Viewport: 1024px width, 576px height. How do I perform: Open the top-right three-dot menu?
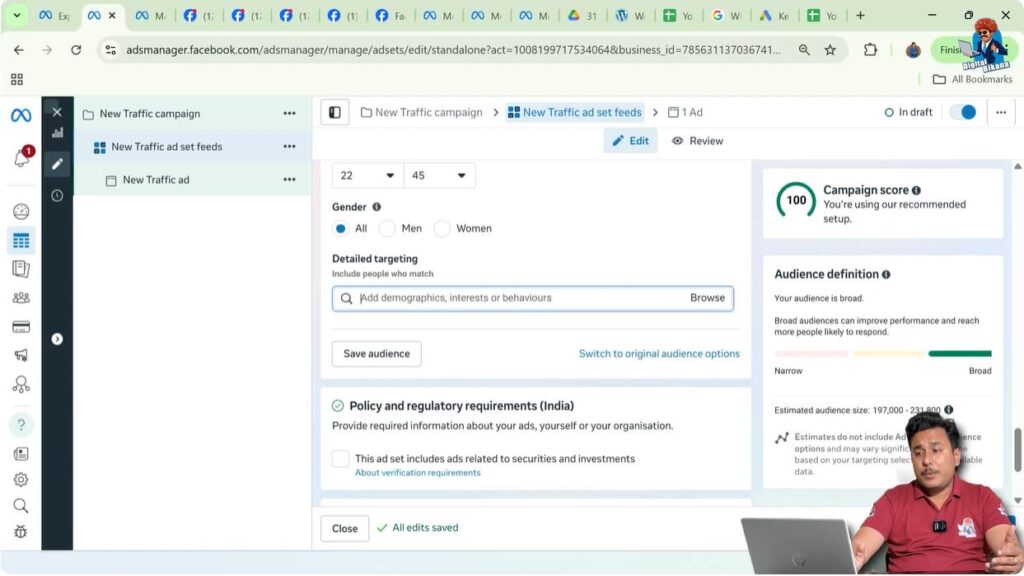[x=1001, y=112]
